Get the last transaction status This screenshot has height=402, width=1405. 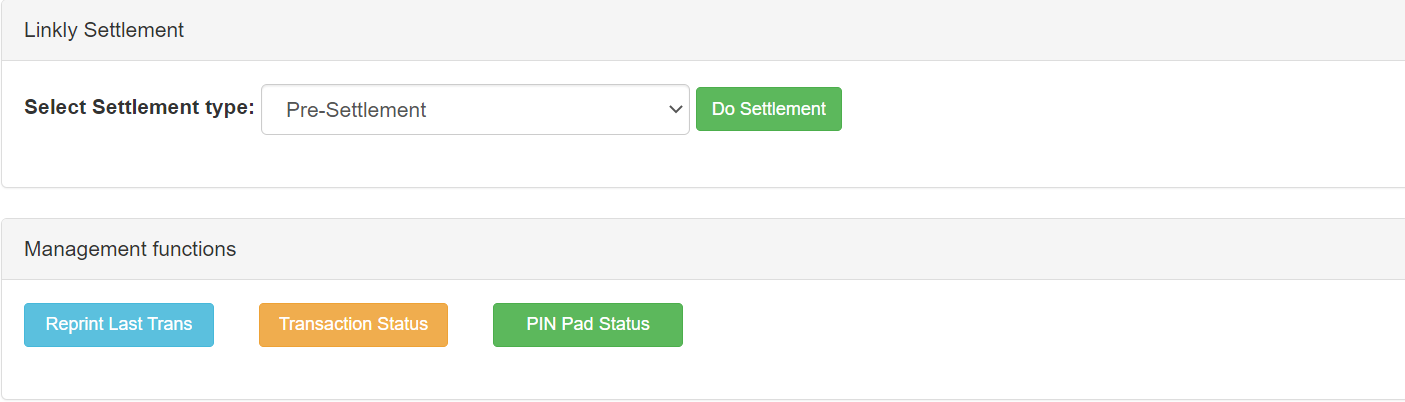(353, 324)
